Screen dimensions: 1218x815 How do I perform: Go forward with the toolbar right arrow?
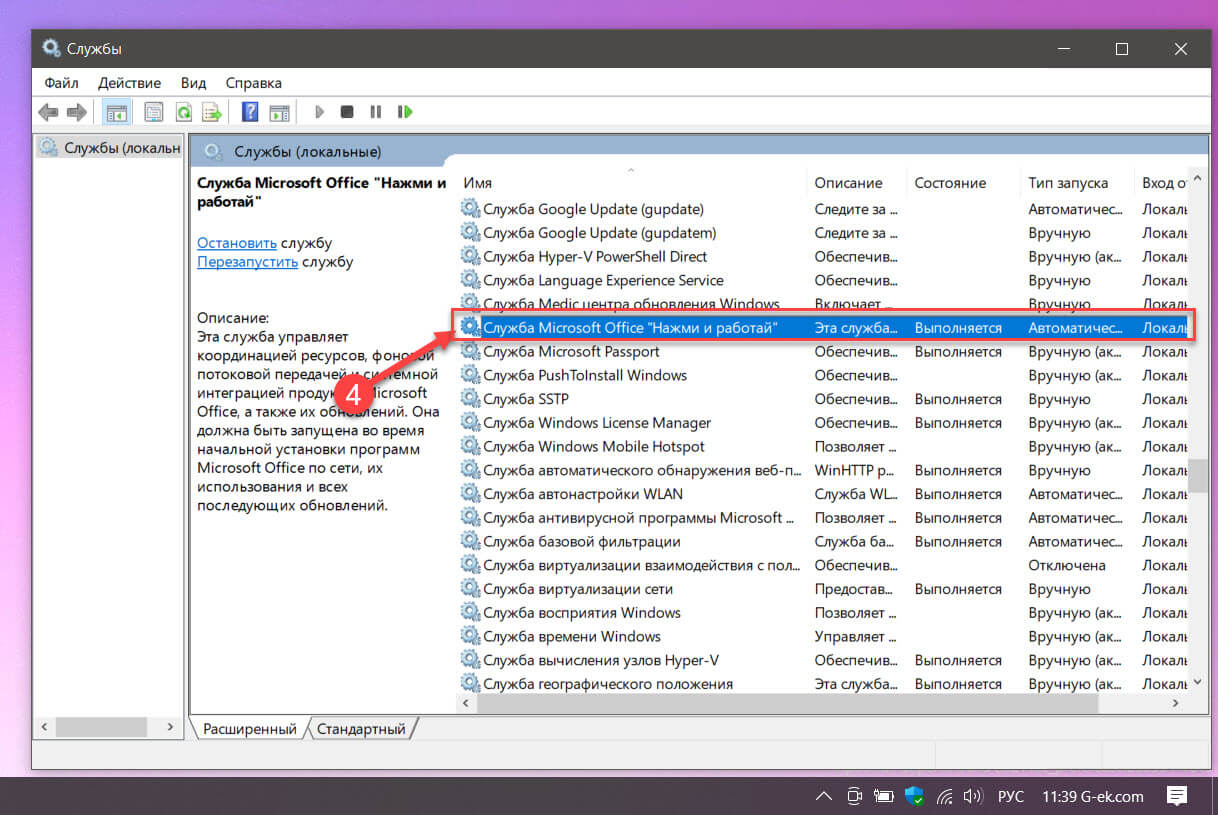pos(76,112)
